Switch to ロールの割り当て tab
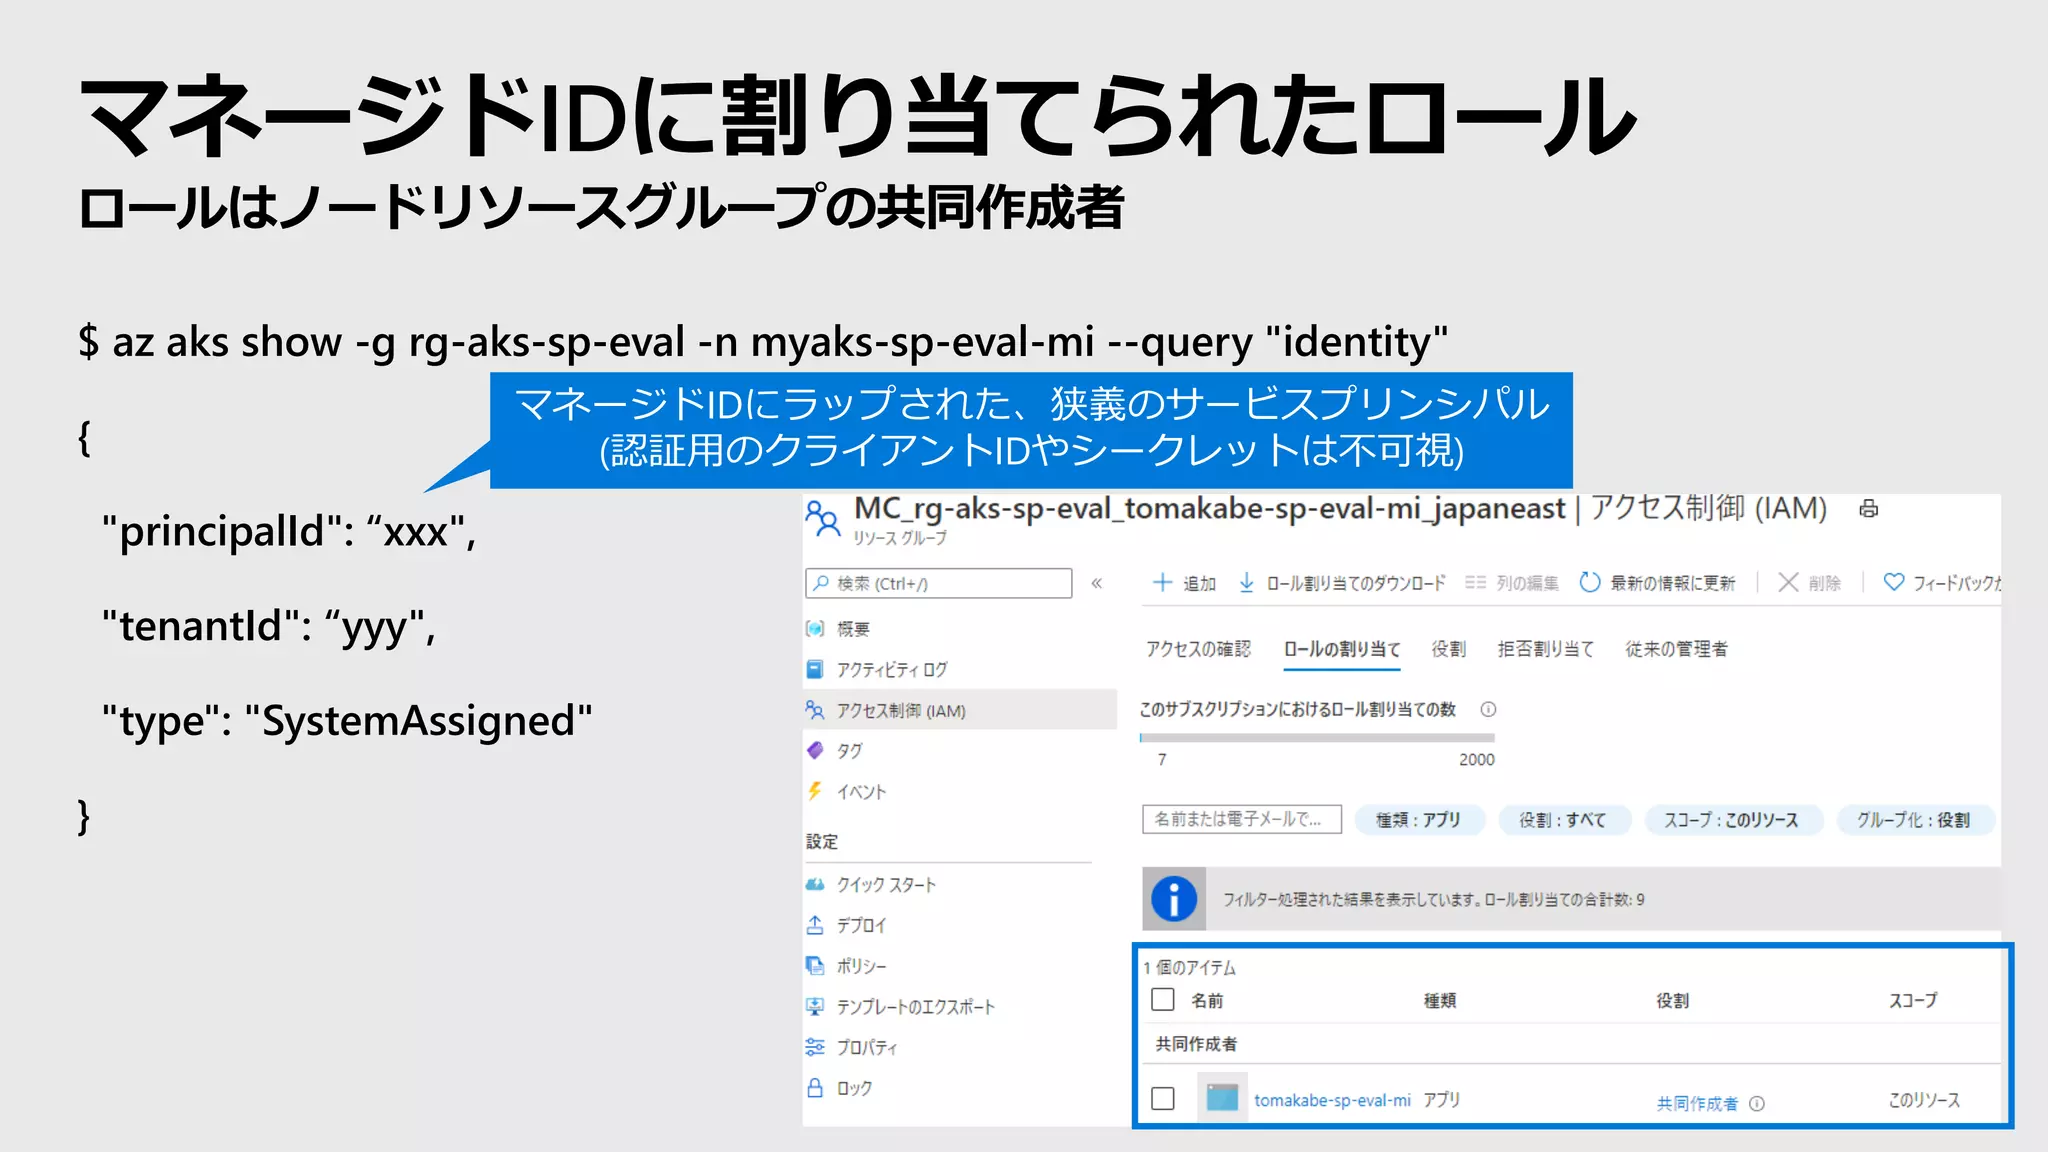 (1342, 649)
